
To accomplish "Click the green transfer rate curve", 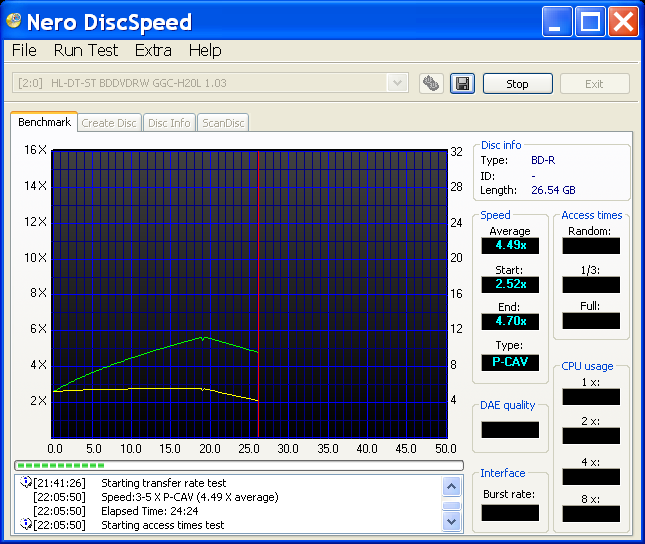I will 156,351.
